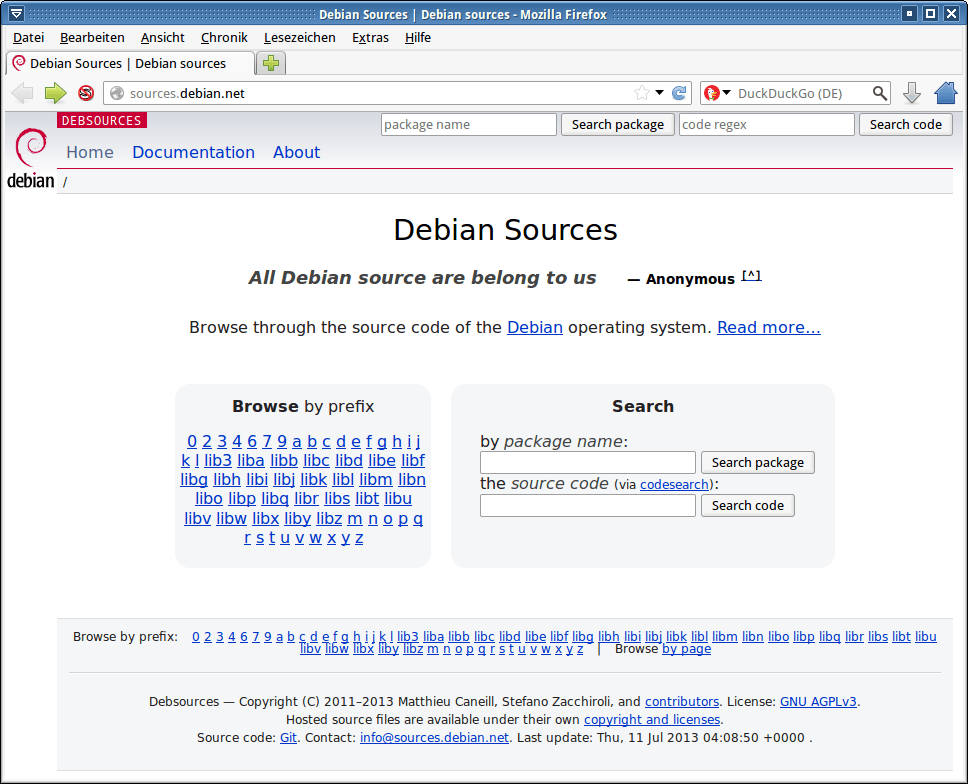Open search engine selector dropdown
The width and height of the screenshot is (968, 784).
[727, 93]
